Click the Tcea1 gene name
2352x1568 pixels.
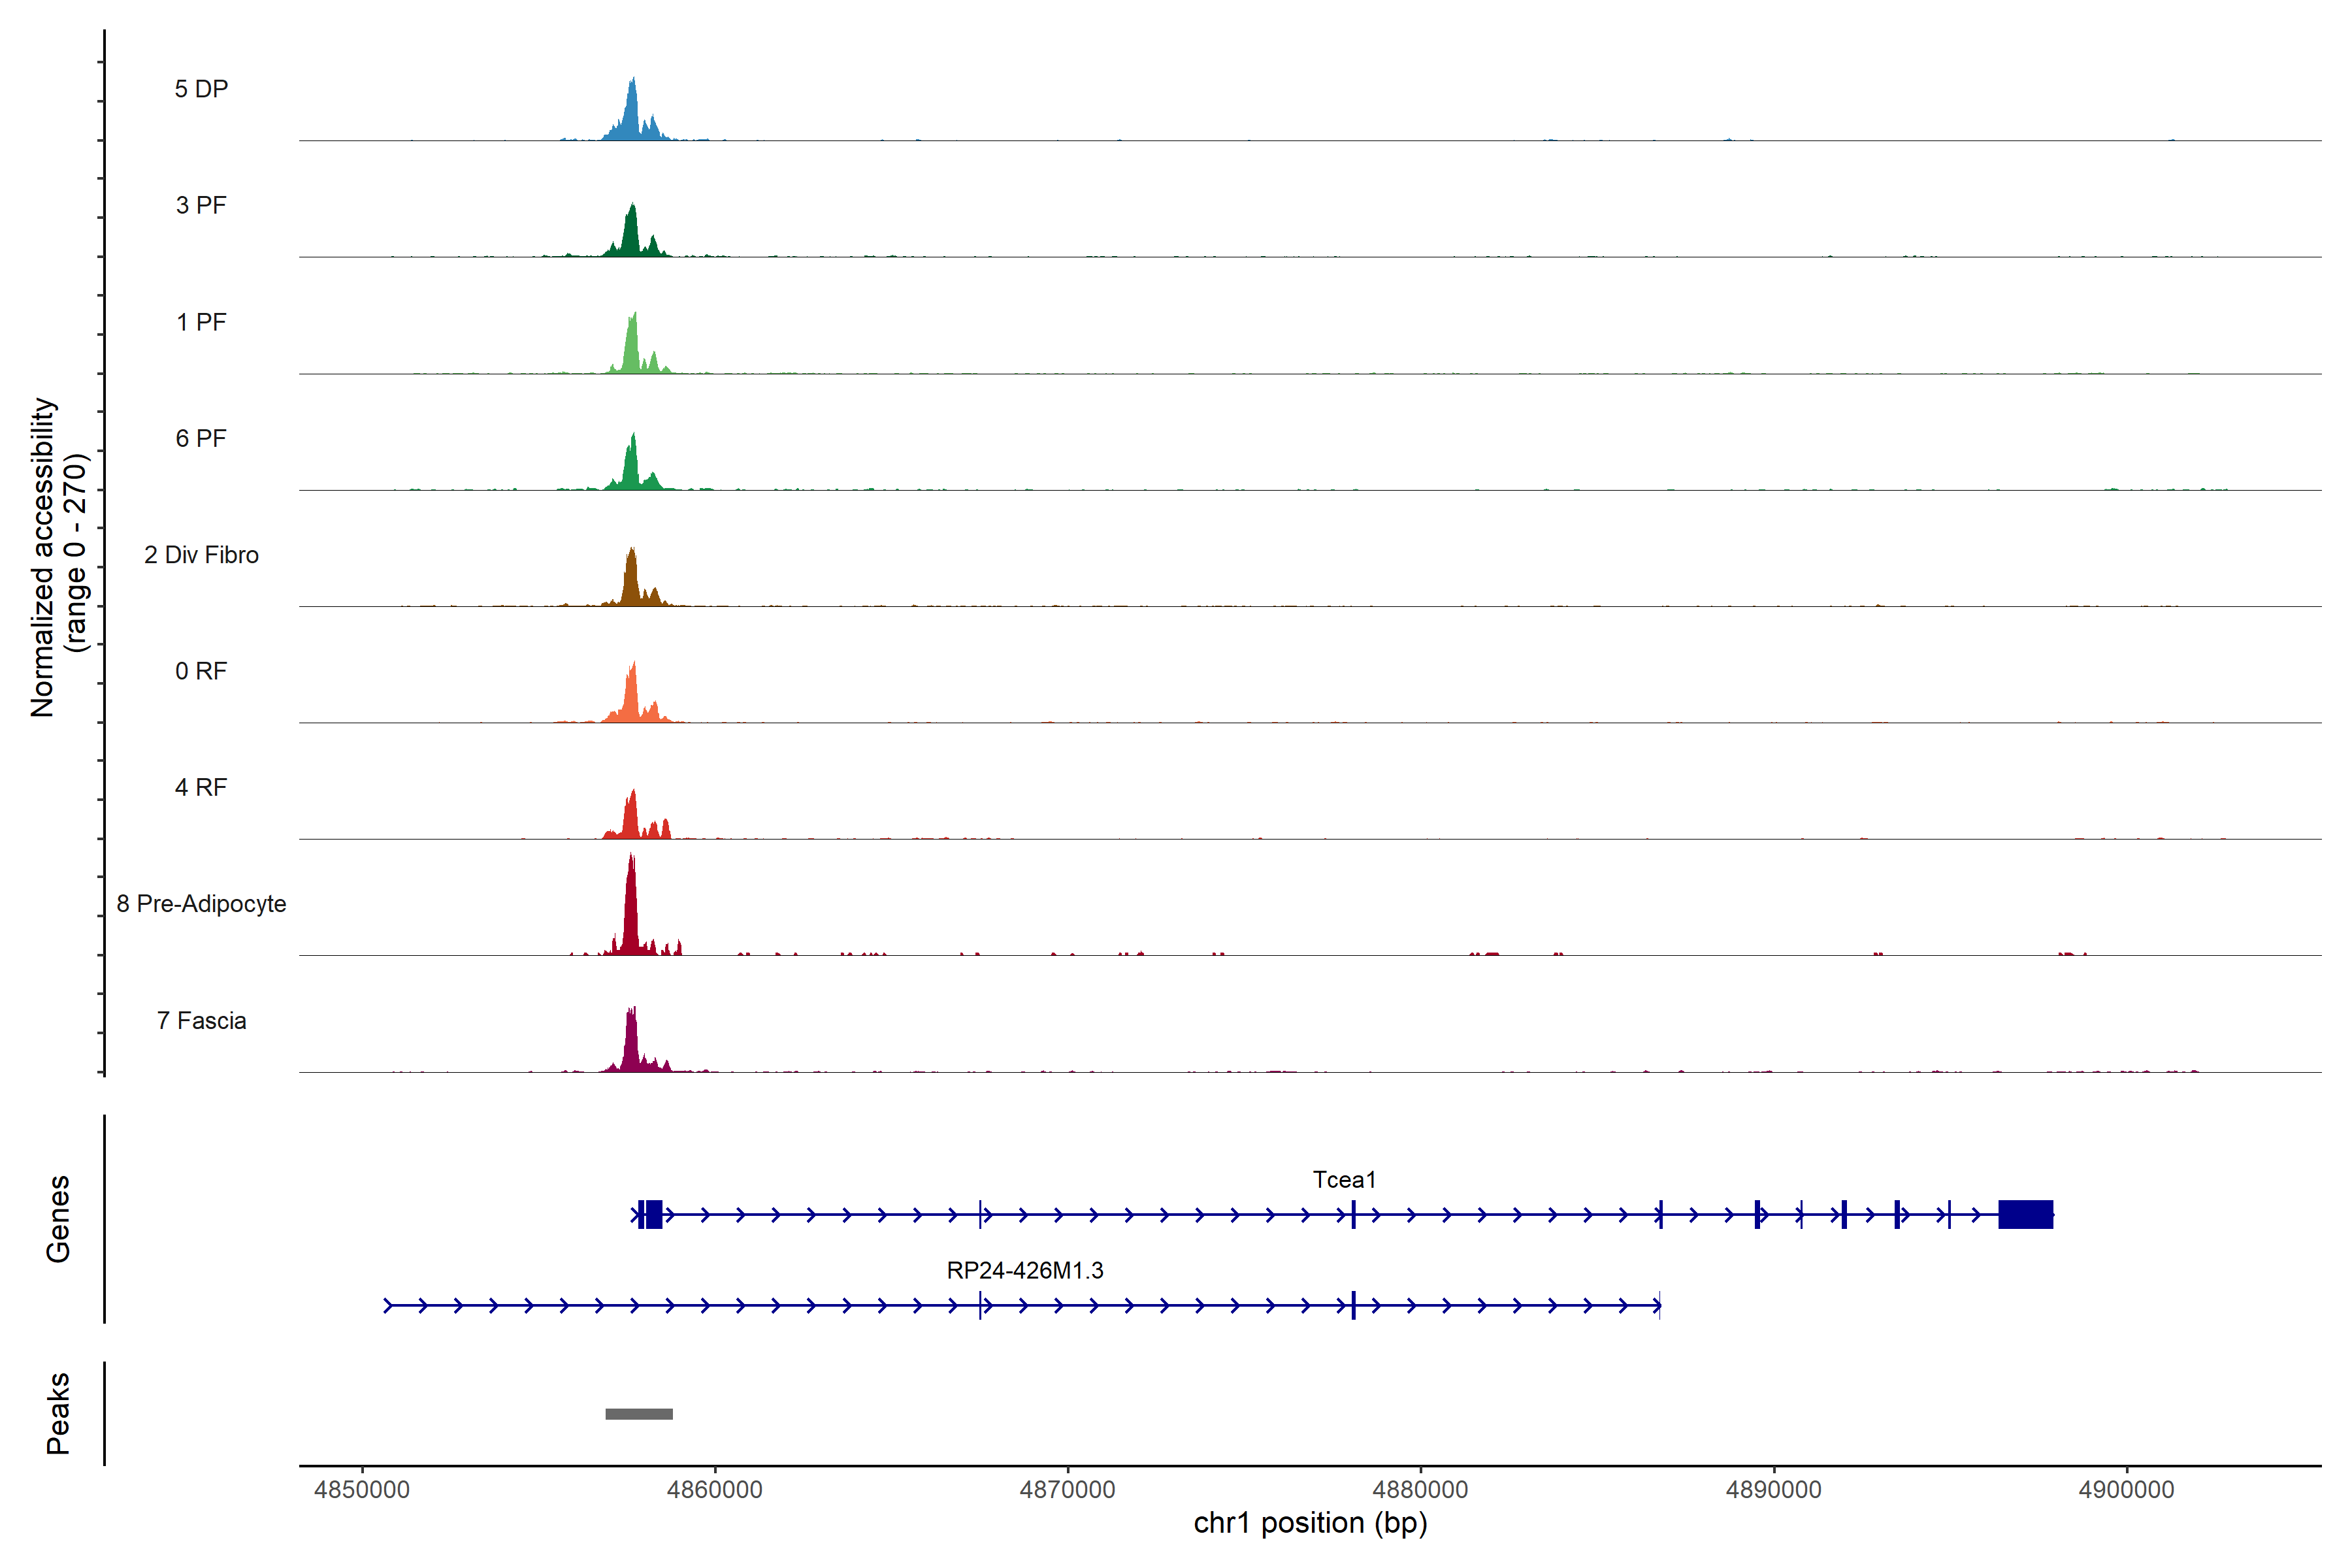pos(1344,1179)
